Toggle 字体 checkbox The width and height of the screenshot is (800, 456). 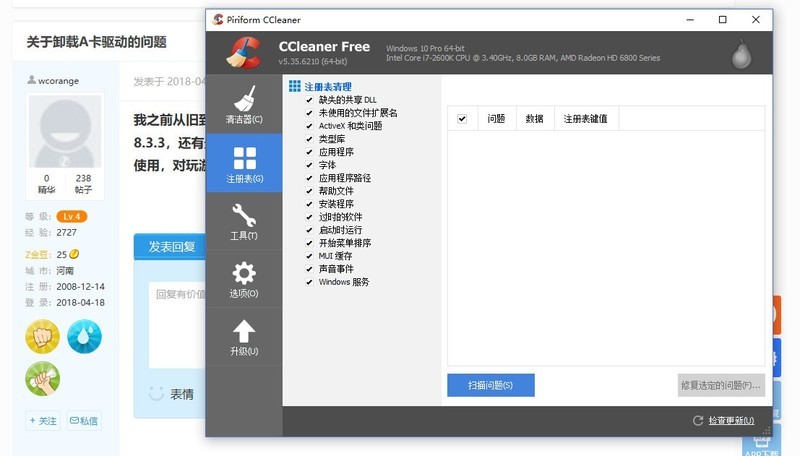click(x=309, y=165)
